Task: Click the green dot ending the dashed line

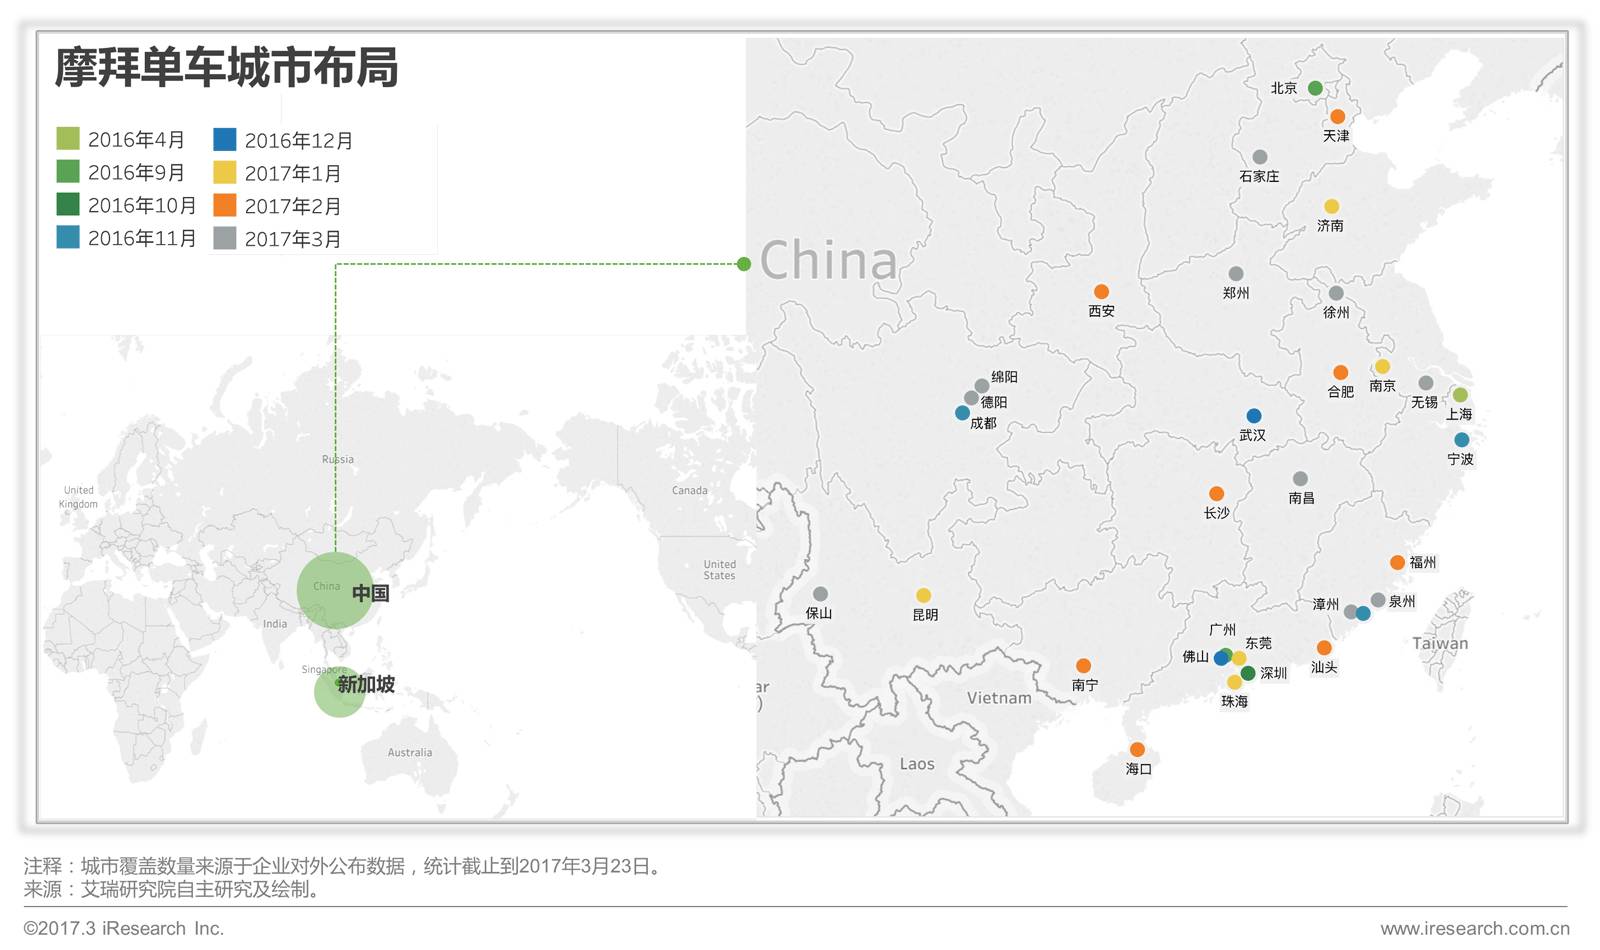Action: [743, 264]
